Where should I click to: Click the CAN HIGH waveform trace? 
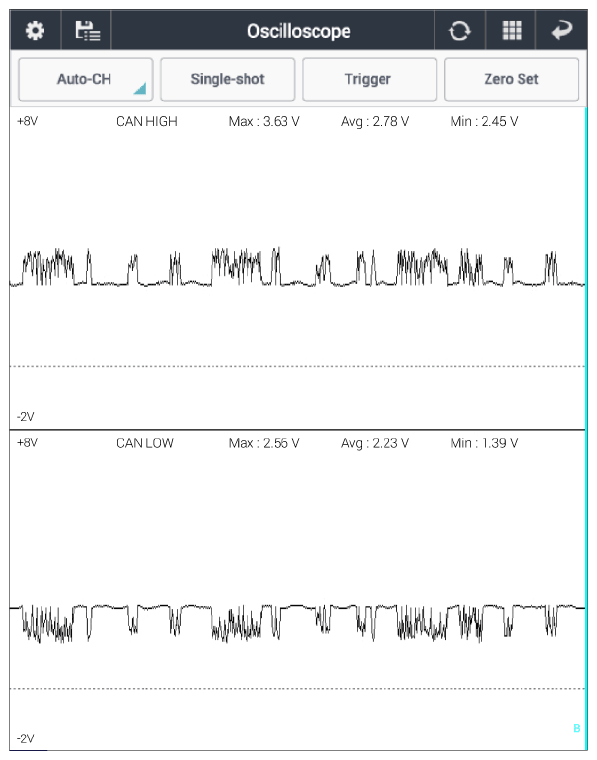[x=297, y=268]
